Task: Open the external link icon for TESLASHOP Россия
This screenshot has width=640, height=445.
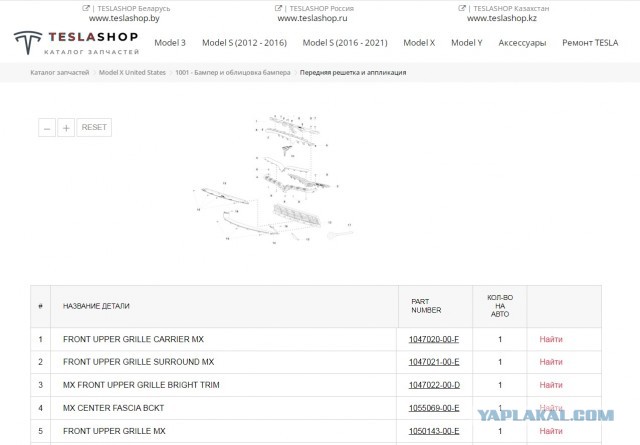Action: pyautogui.click(x=278, y=8)
